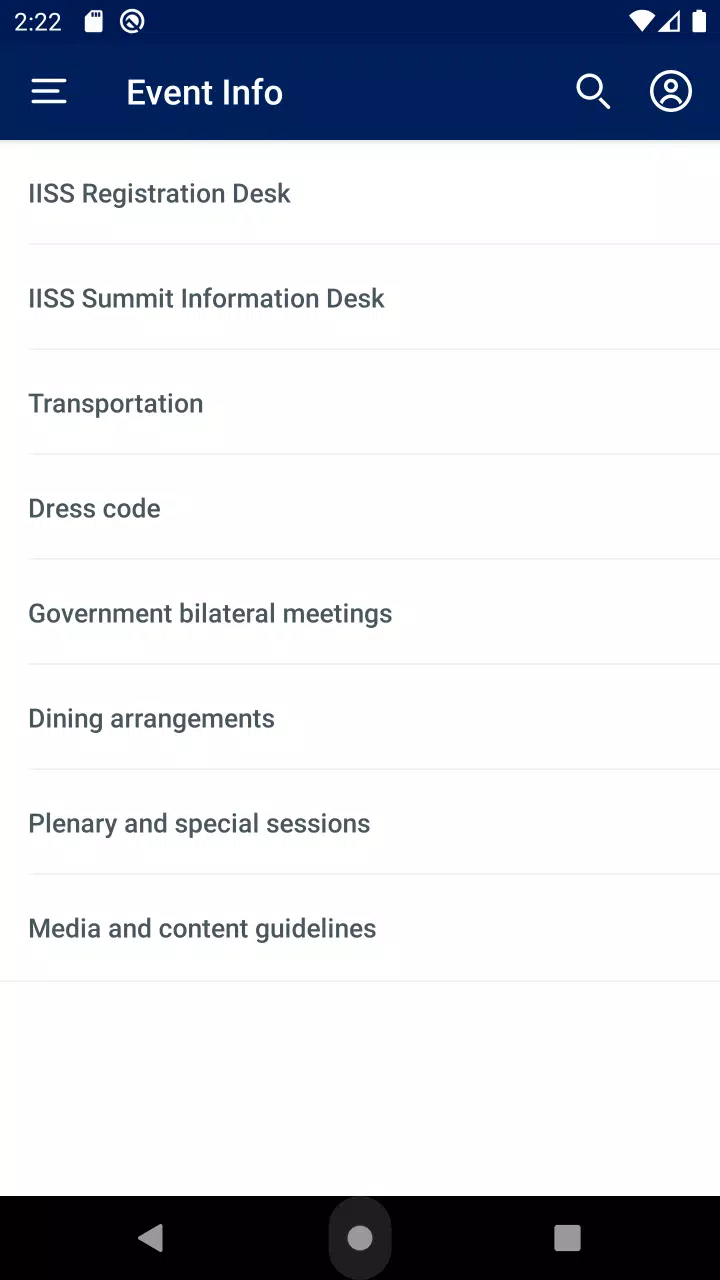The height and width of the screenshot is (1280, 720).
Task: Tap the battery status icon
Action: (x=698, y=22)
